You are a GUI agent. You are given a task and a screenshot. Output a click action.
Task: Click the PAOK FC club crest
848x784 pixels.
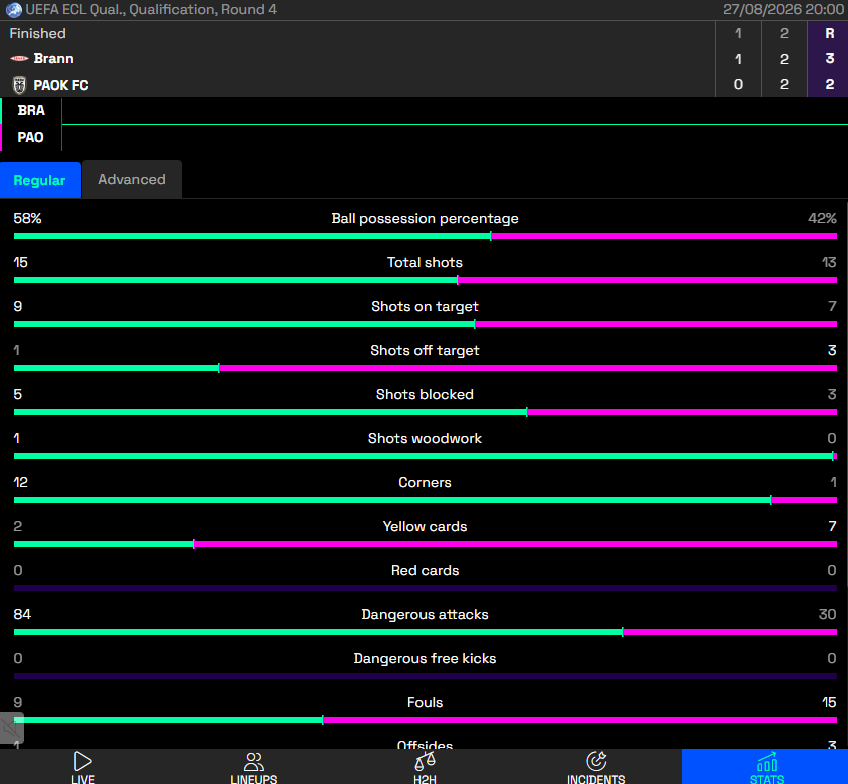[19, 85]
